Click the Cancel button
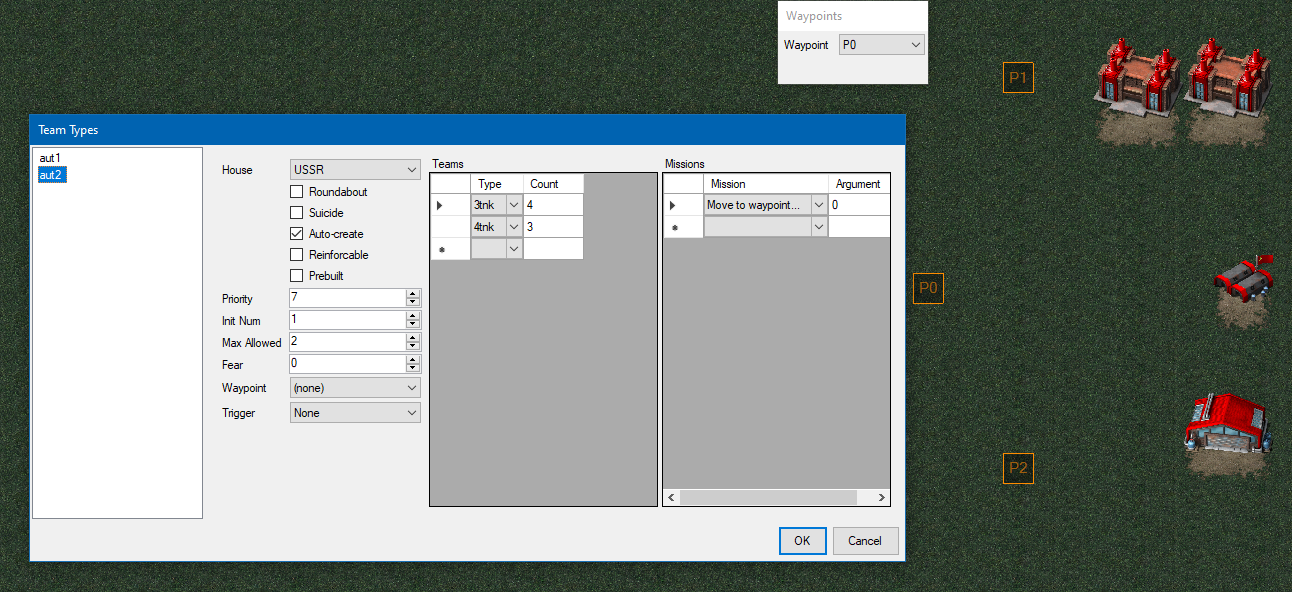Screen dimensions: 1292x592 click(x=865, y=541)
